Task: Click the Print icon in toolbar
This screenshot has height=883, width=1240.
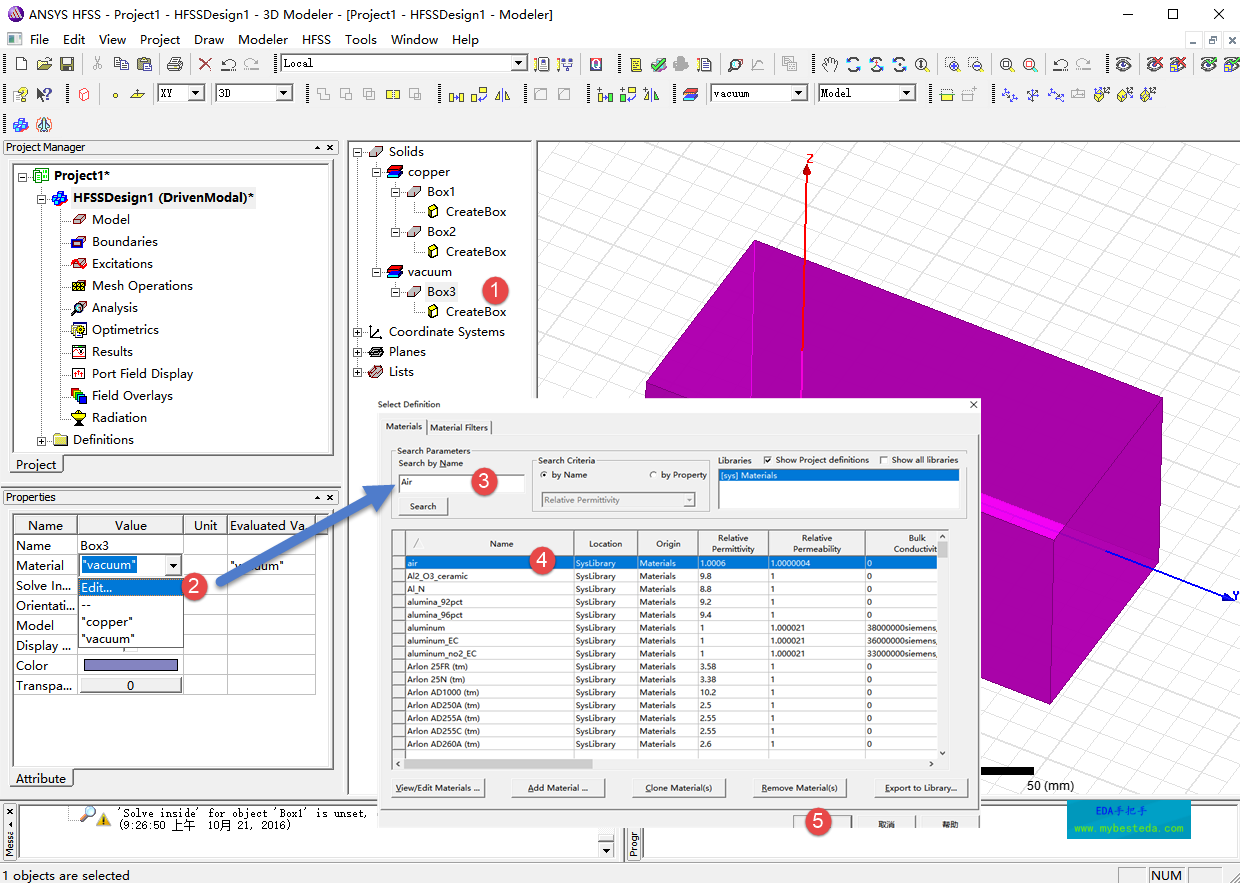Action: (x=175, y=64)
